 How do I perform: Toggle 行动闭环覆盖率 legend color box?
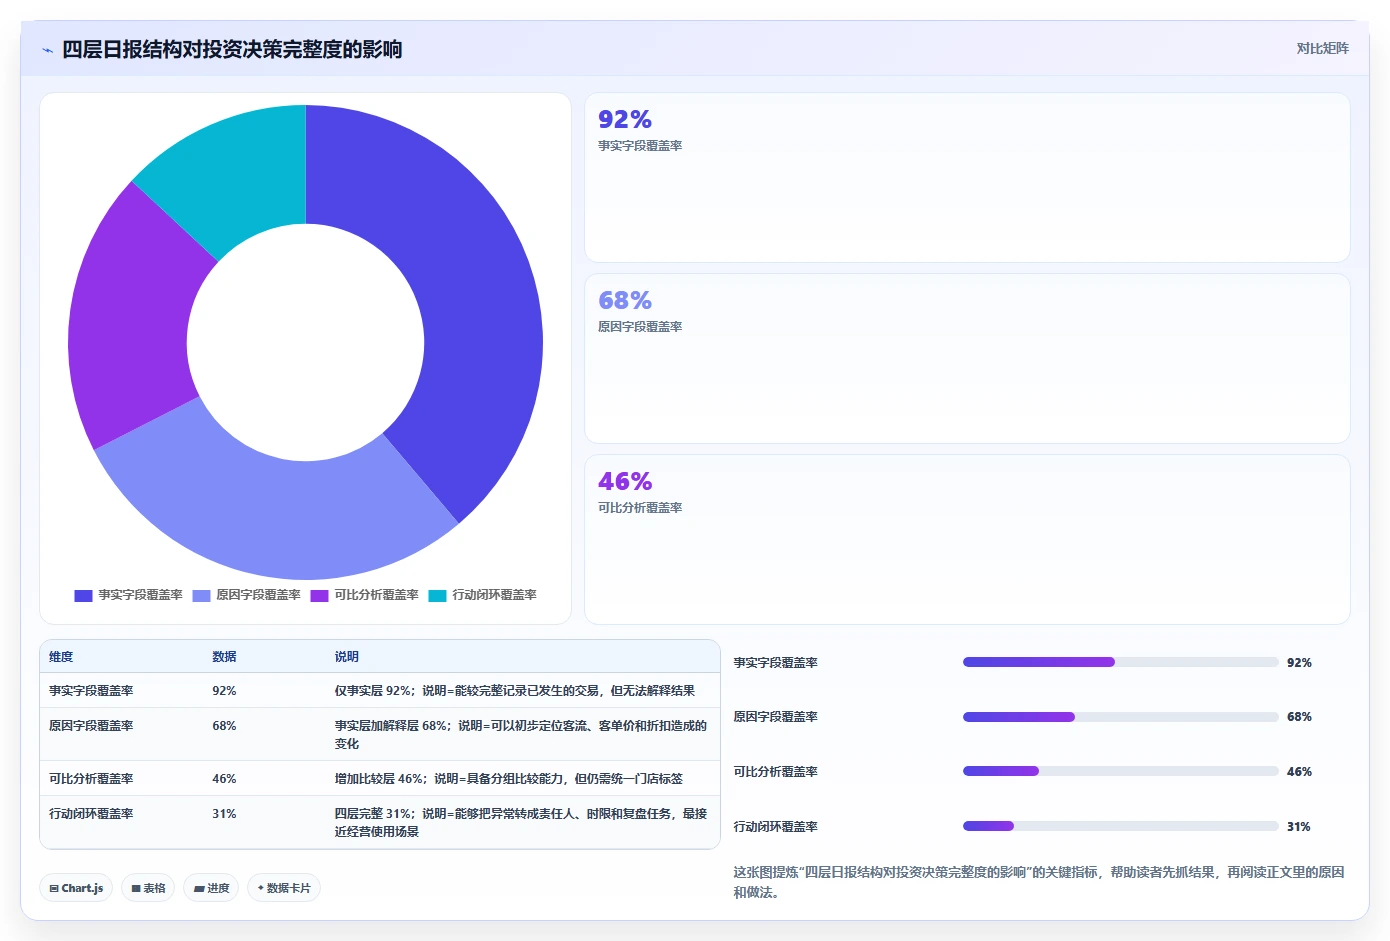point(437,595)
